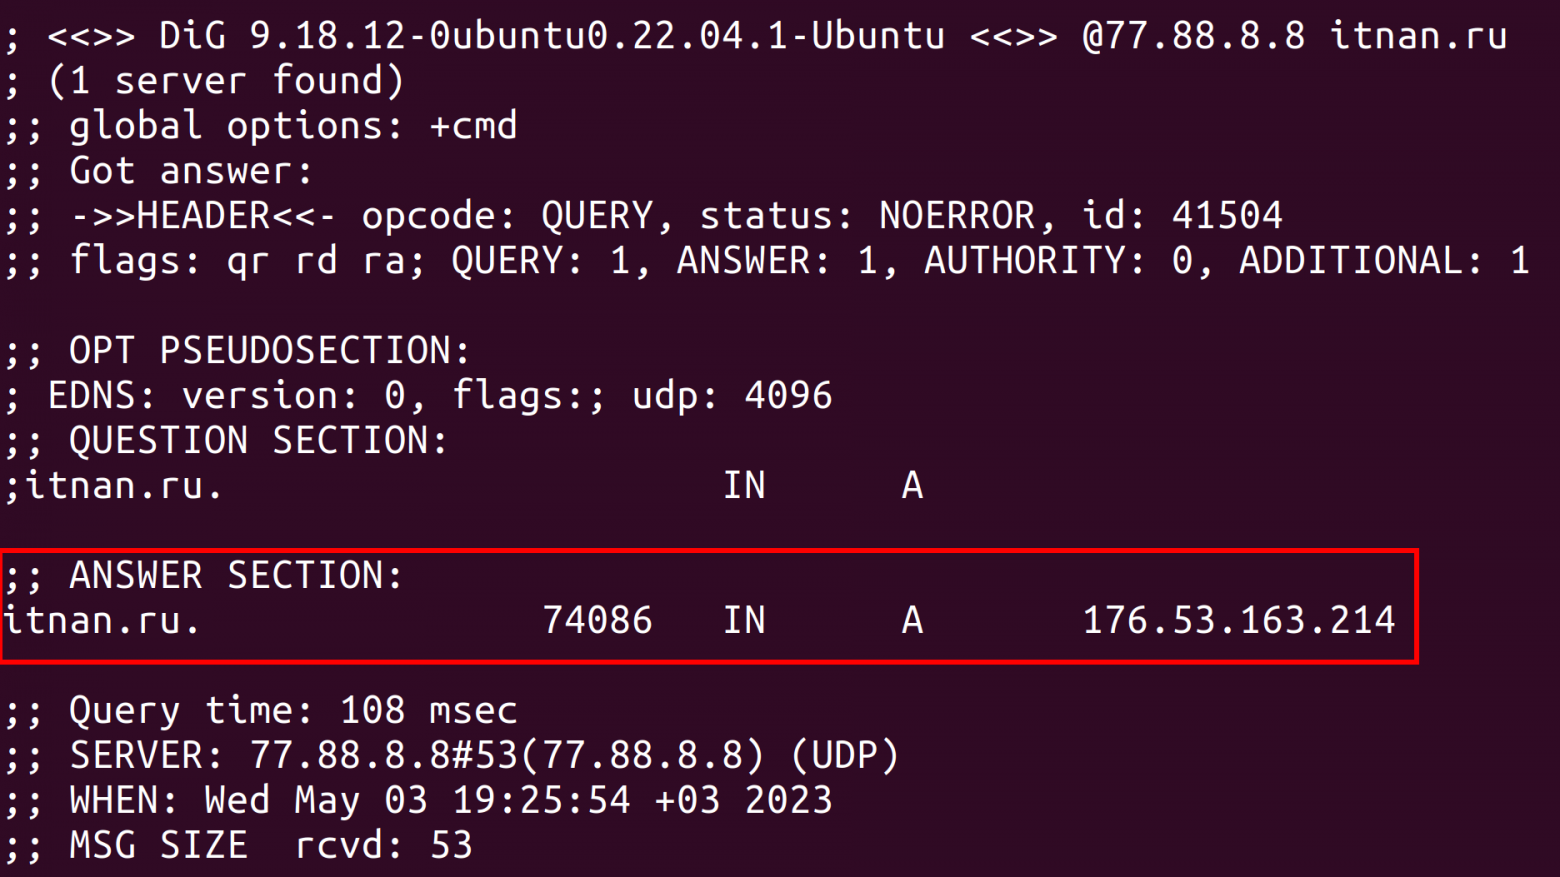Click the udp size 4096

click(x=788, y=396)
